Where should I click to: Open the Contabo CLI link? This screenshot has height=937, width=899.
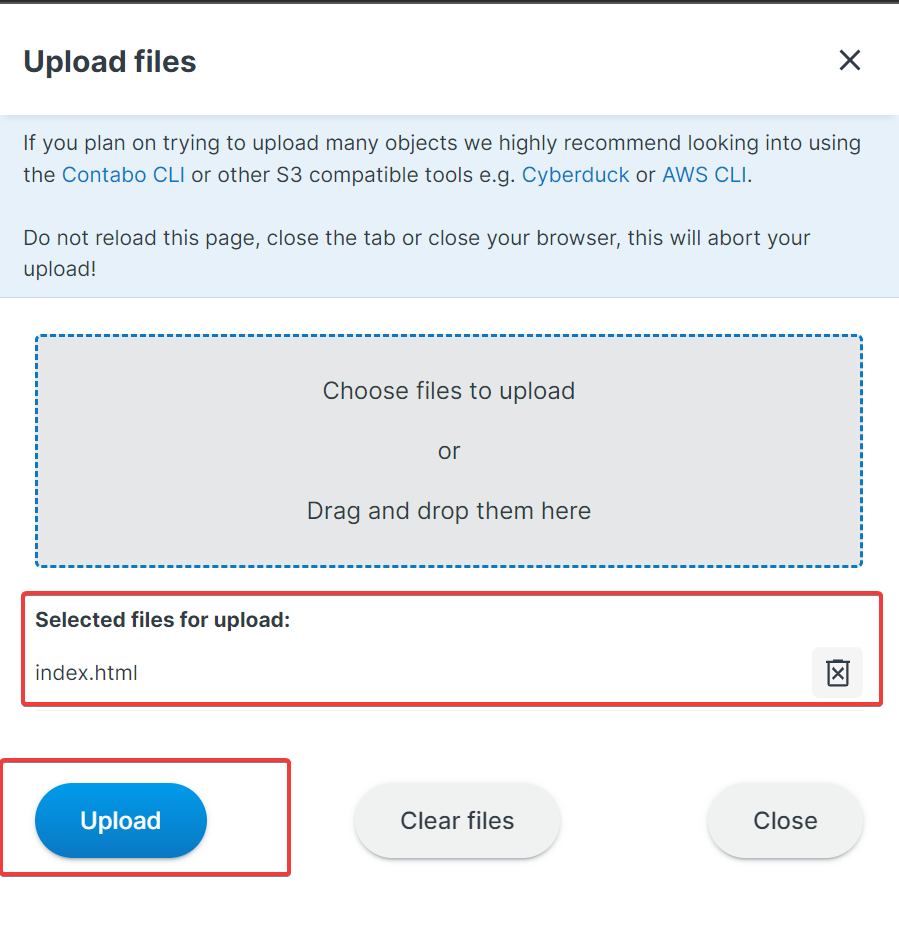pyautogui.click(x=123, y=175)
